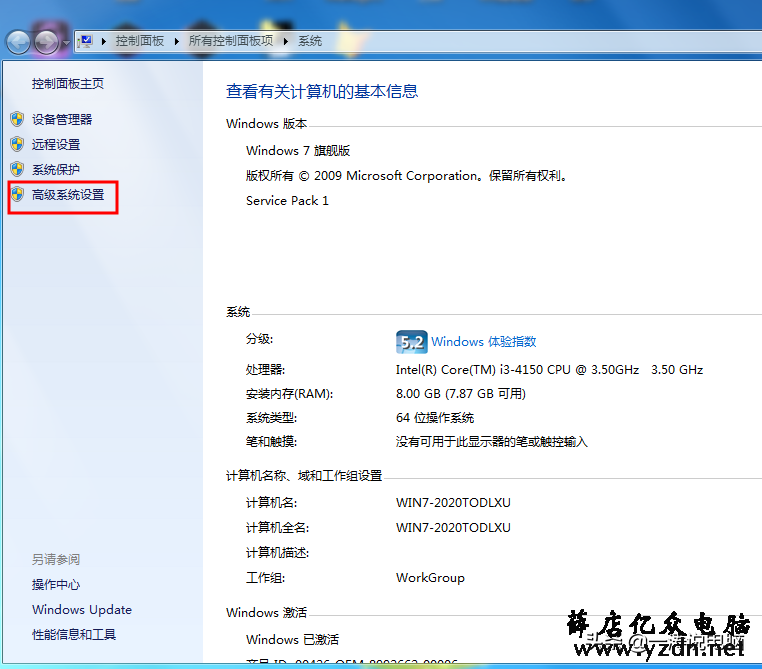The image size is (762, 669).
Task: Open 高级系统设置 link
Action: click(68, 195)
